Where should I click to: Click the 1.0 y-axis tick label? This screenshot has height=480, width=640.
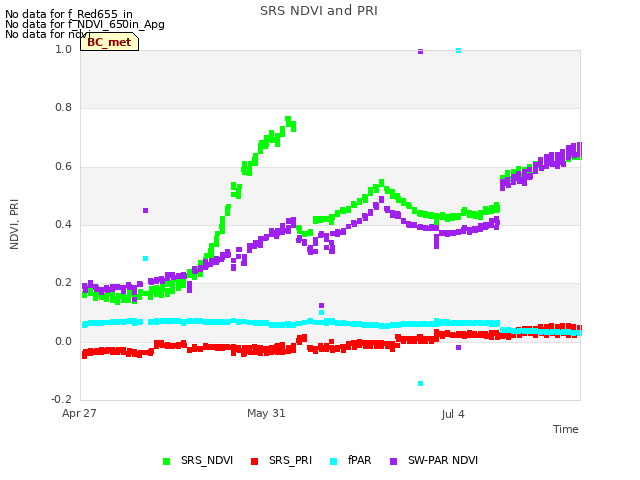point(63,49)
